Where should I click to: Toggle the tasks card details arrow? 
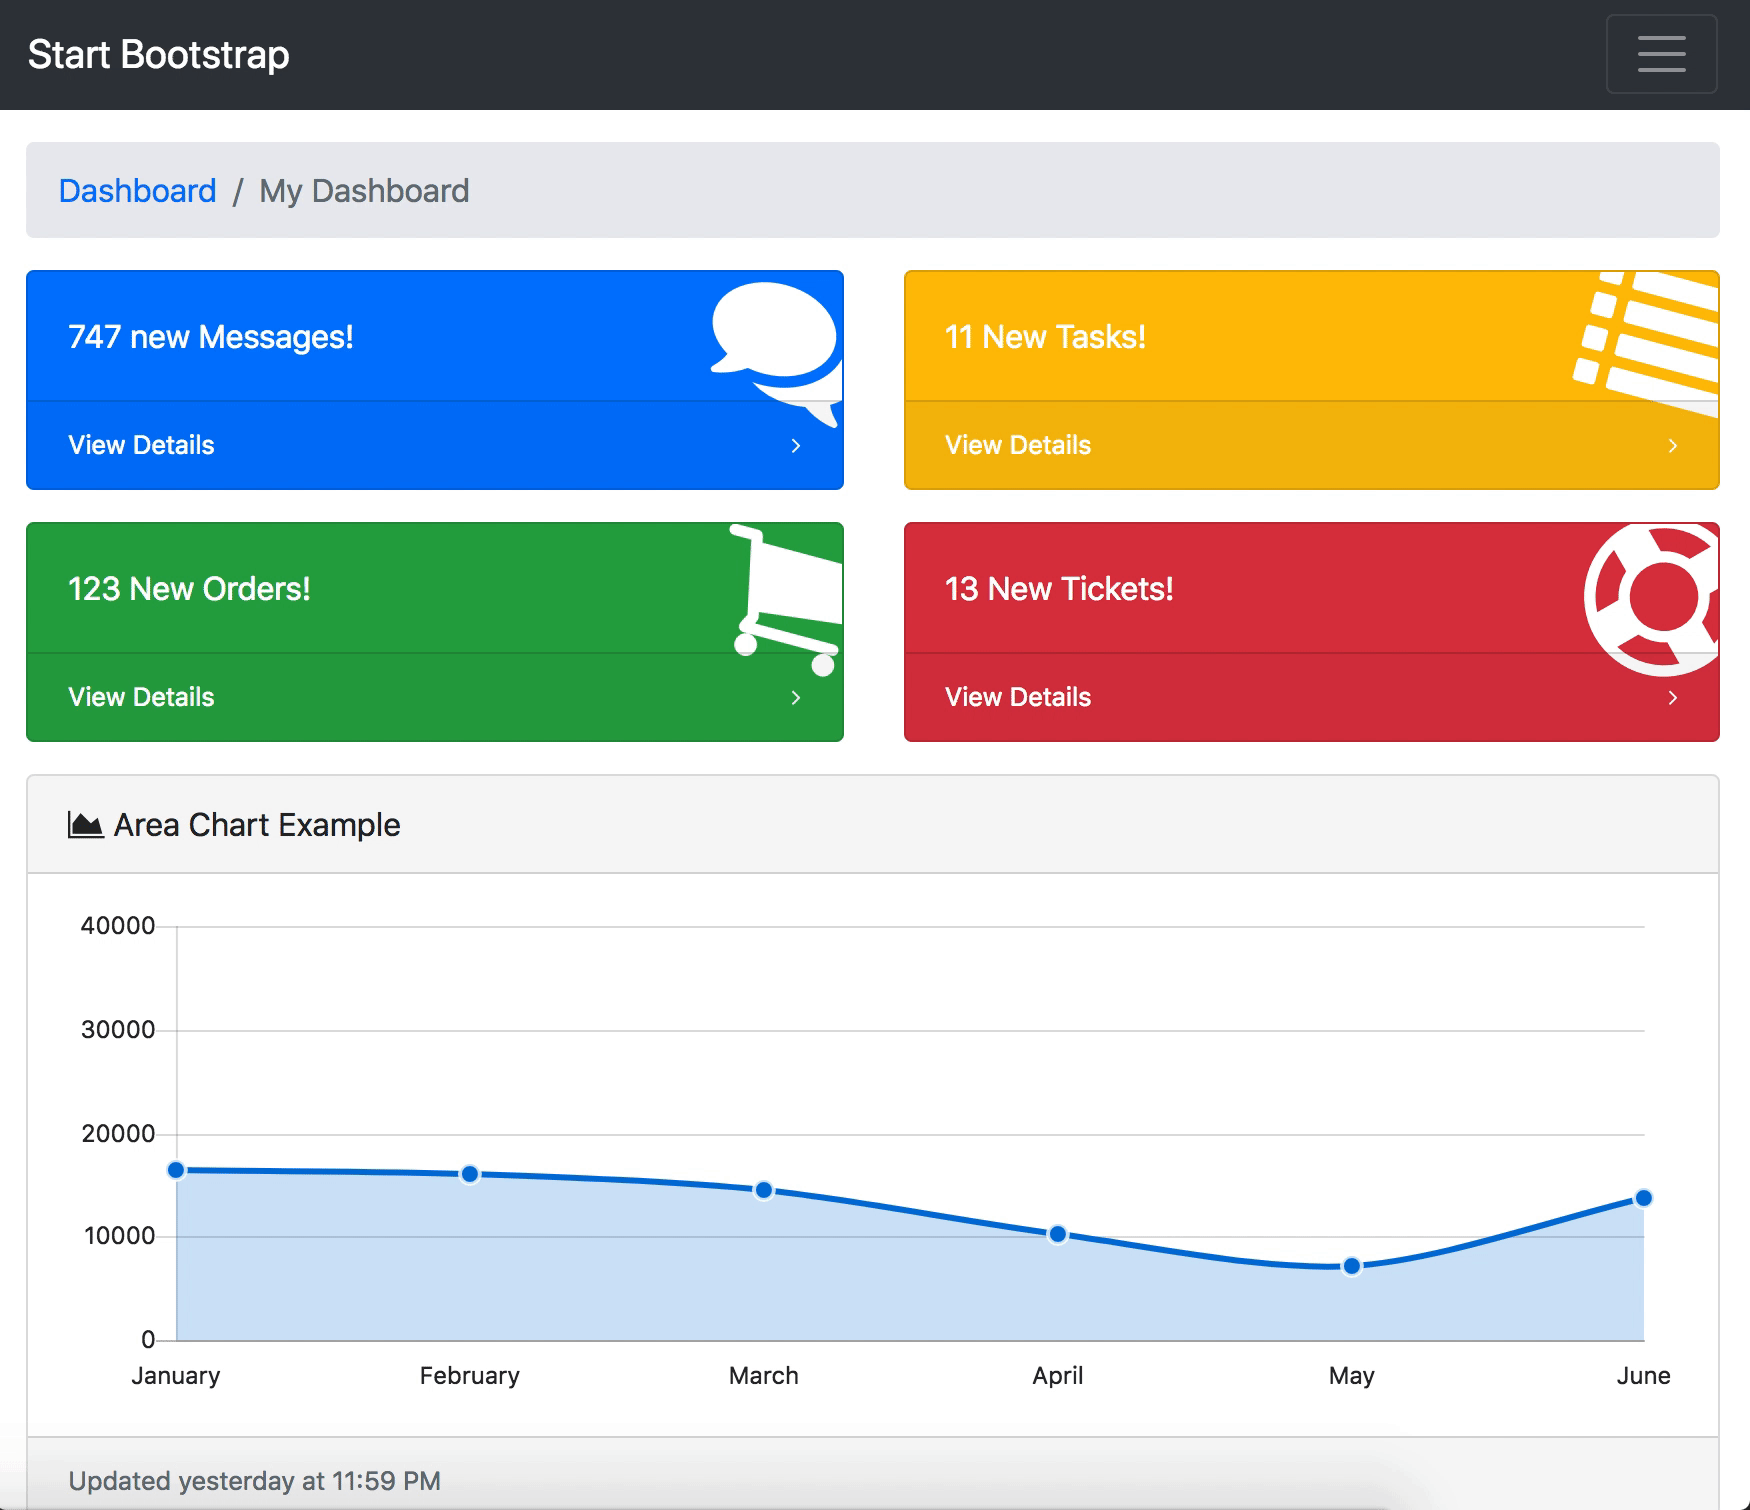(1674, 446)
